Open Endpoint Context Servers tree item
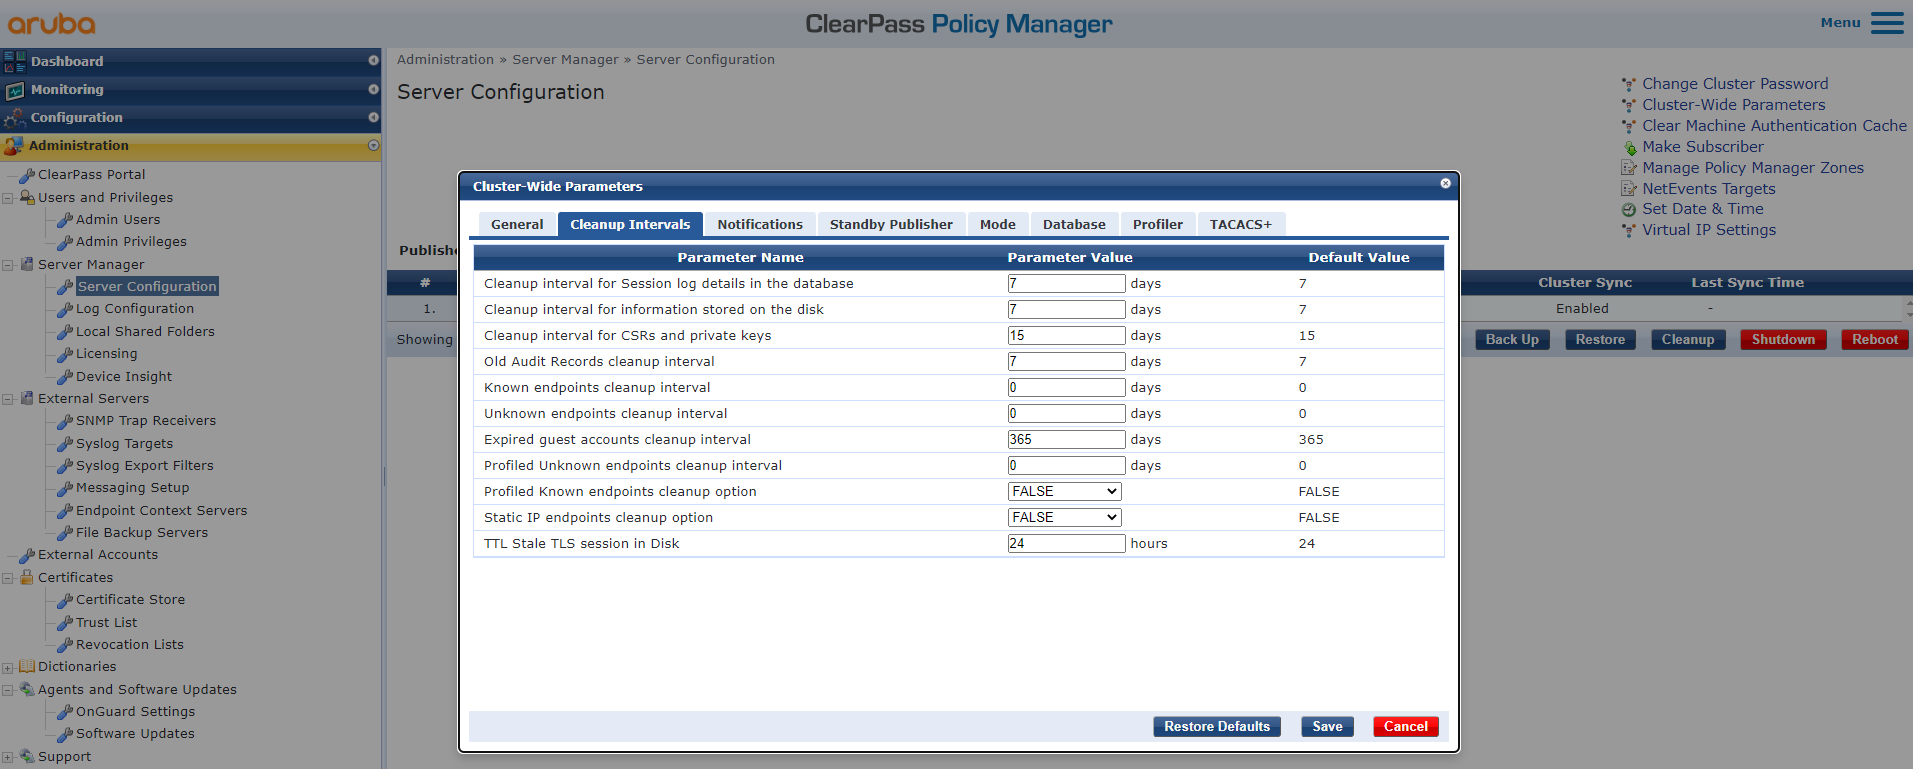 (x=161, y=511)
